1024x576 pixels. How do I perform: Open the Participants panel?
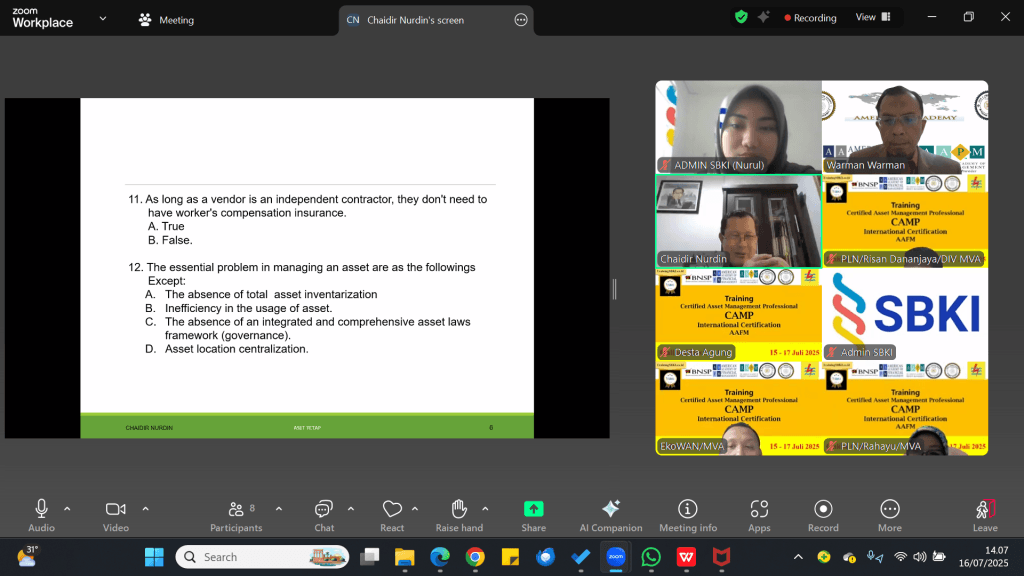[x=236, y=515]
